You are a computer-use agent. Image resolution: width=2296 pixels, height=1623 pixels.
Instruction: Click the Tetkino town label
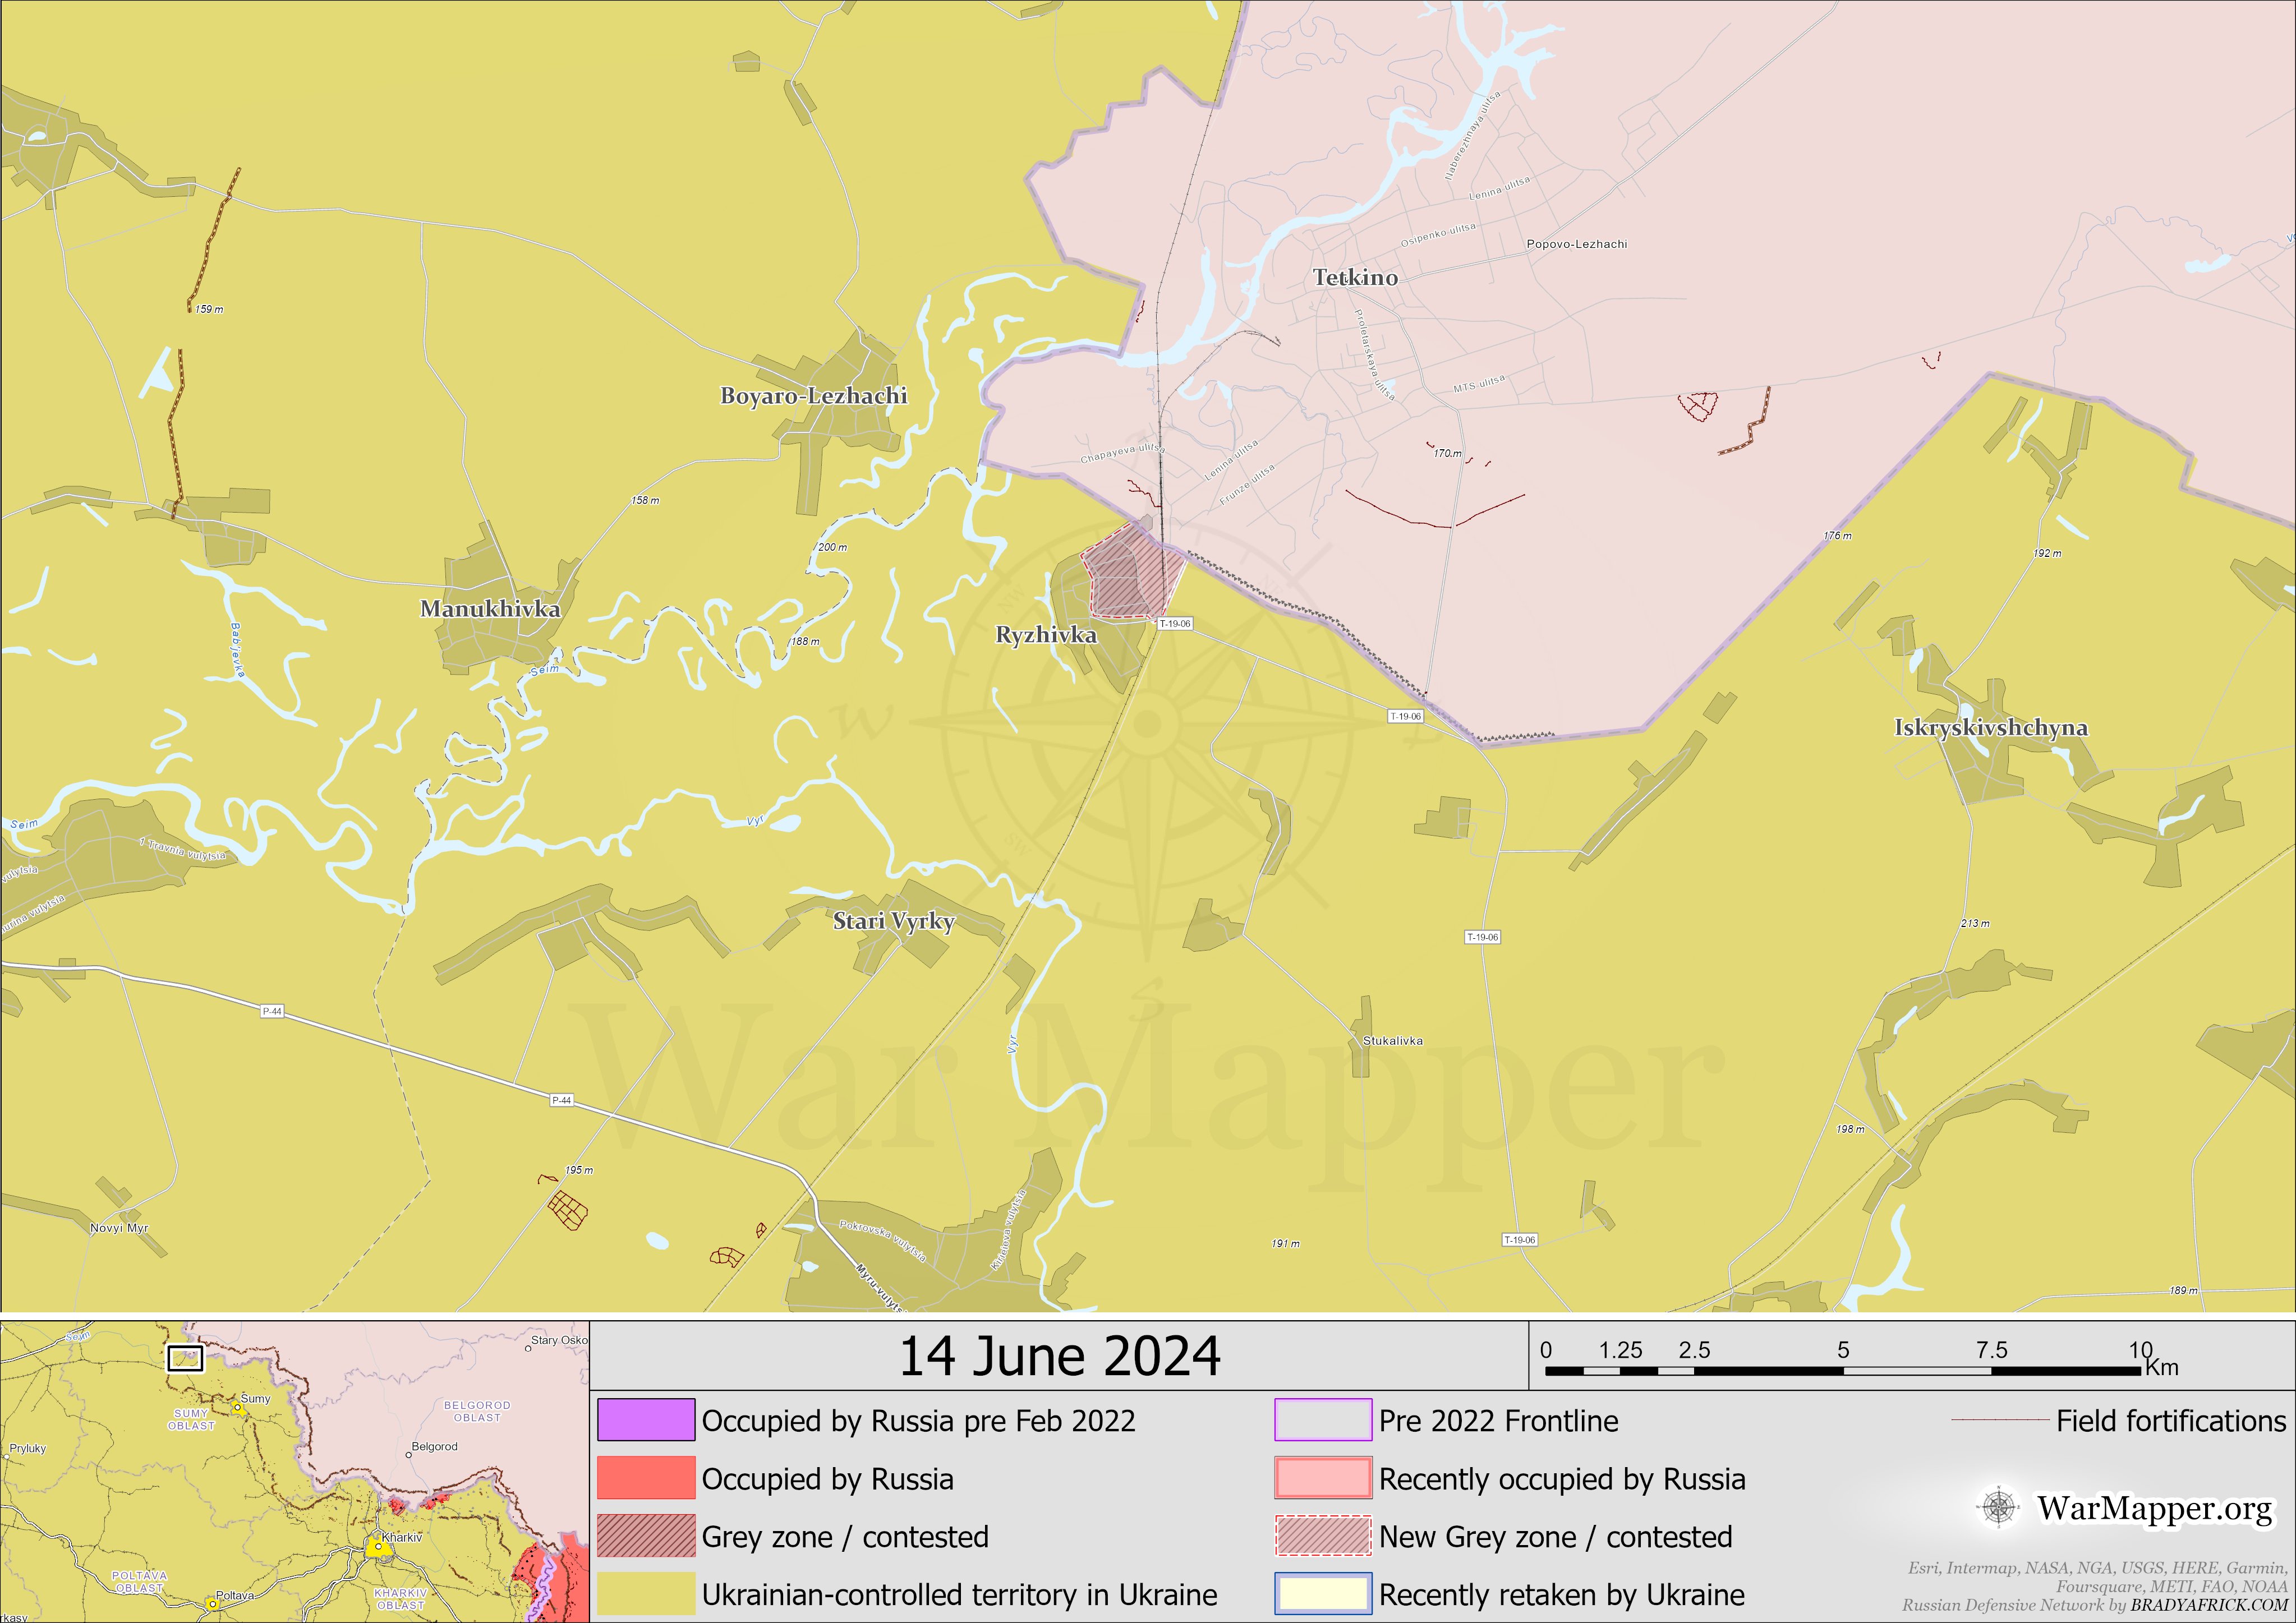(x=1355, y=277)
